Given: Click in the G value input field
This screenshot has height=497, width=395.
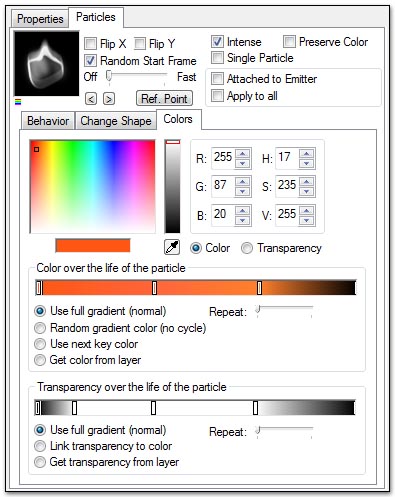Looking at the screenshot, I should click(x=223, y=185).
